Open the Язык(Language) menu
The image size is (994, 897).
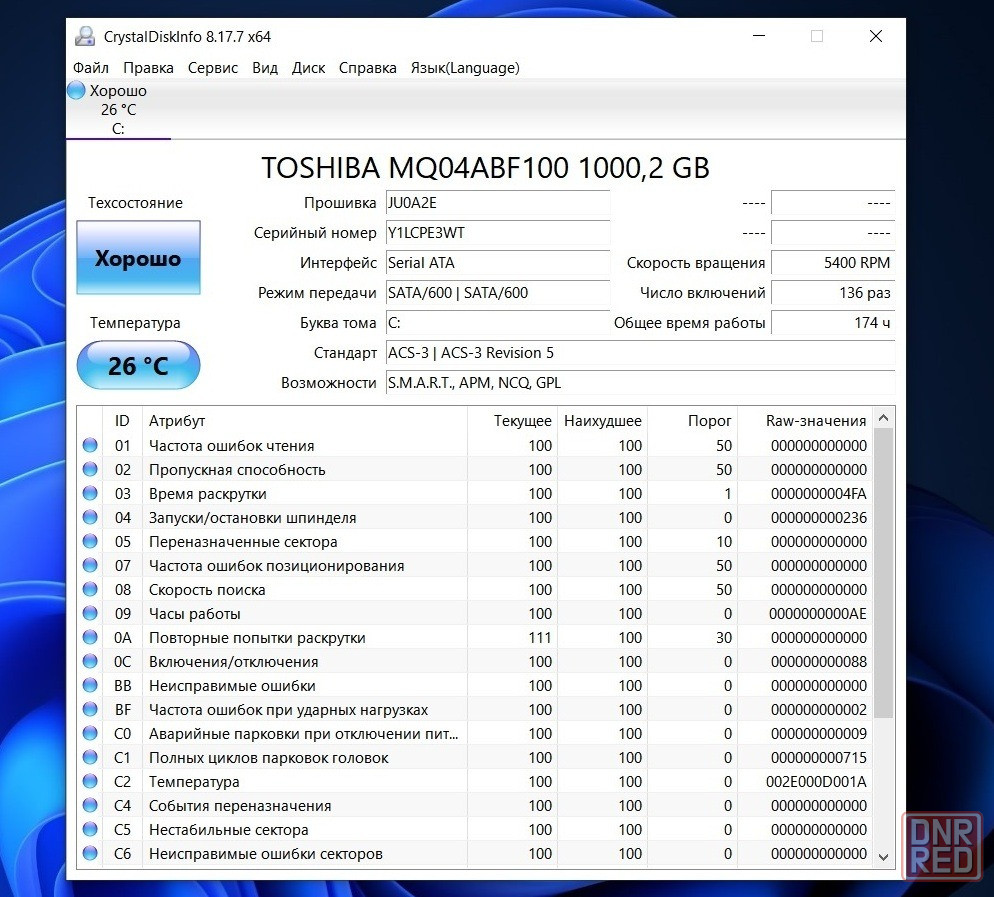click(465, 68)
